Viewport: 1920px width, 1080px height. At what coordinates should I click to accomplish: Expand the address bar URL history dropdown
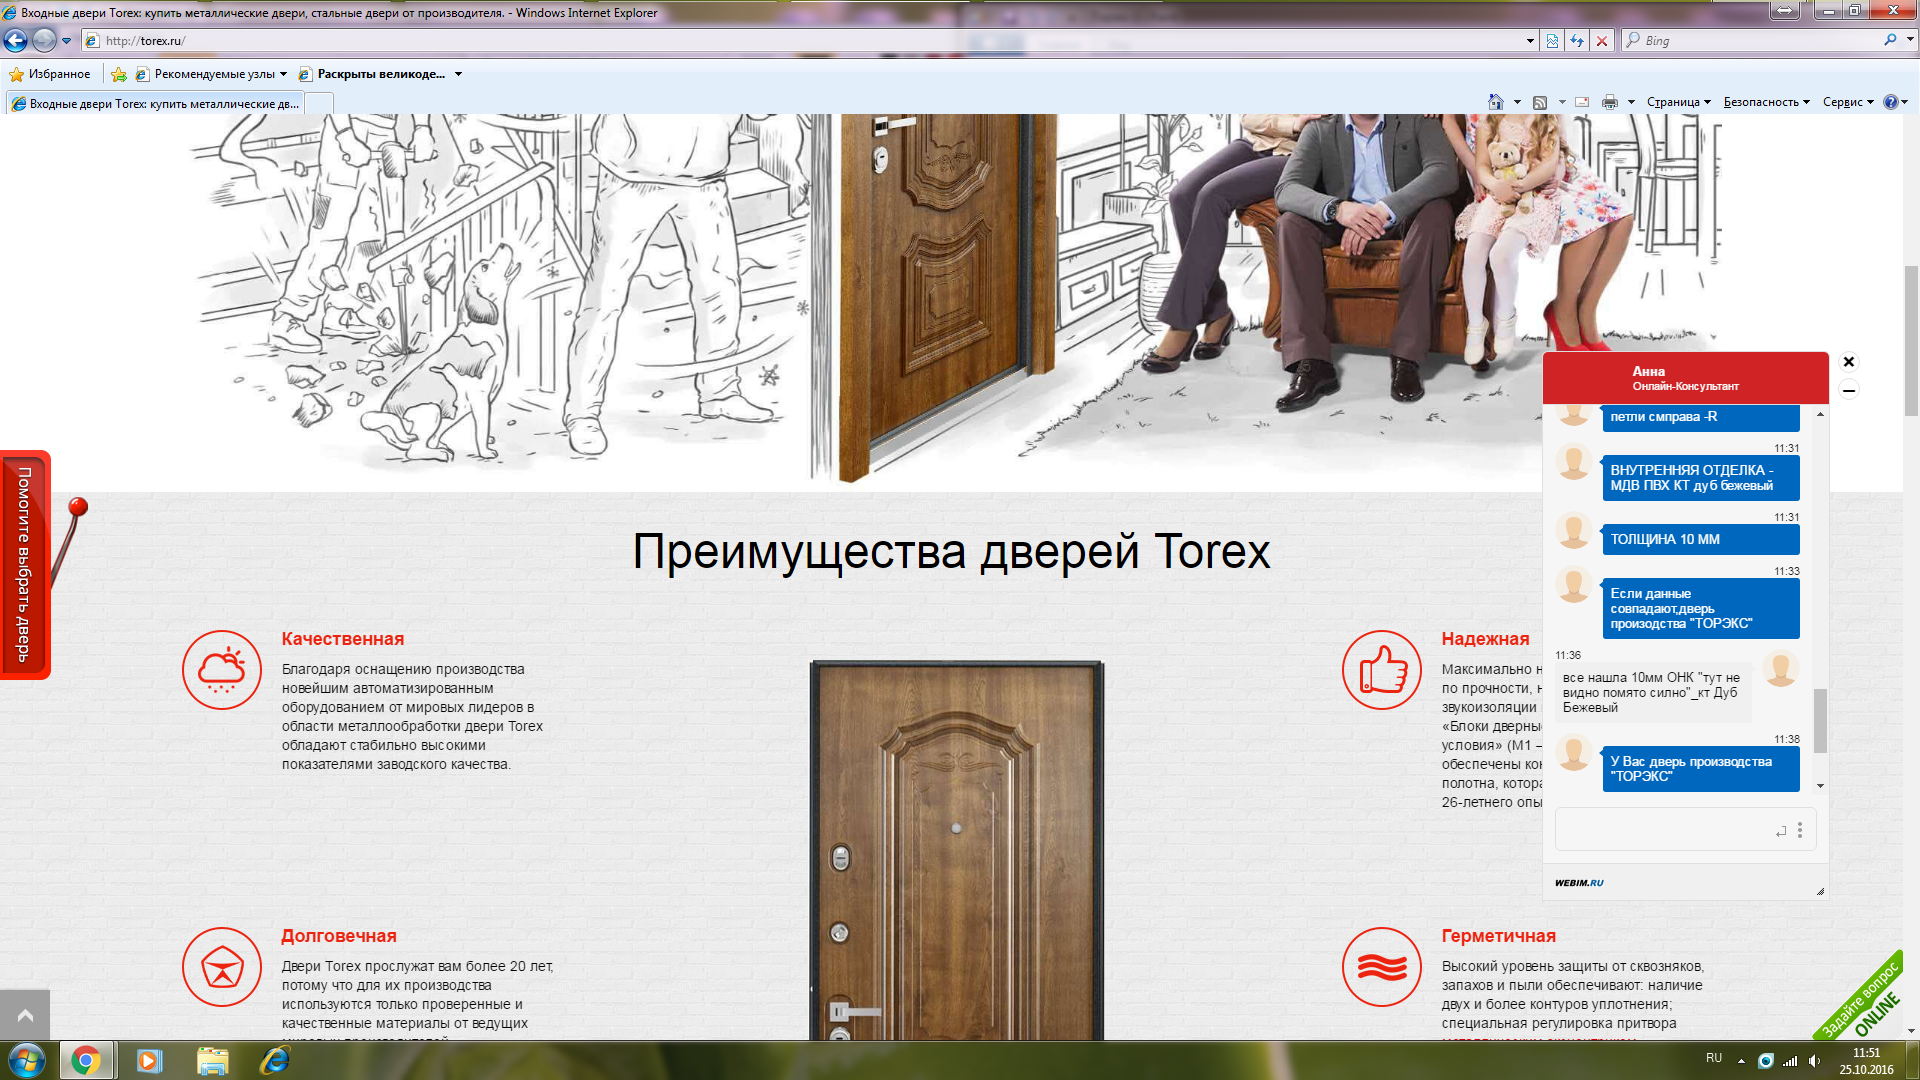pyautogui.click(x=1530, y=41)
